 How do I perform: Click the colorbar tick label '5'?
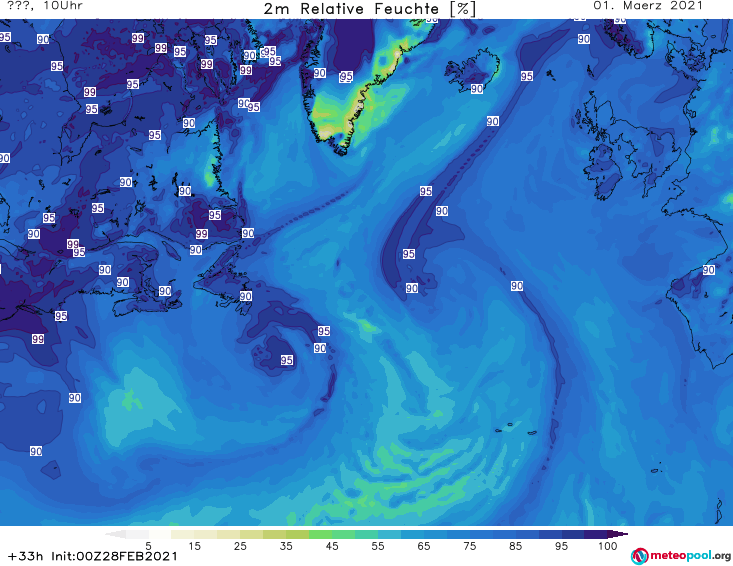pos(148,546)
